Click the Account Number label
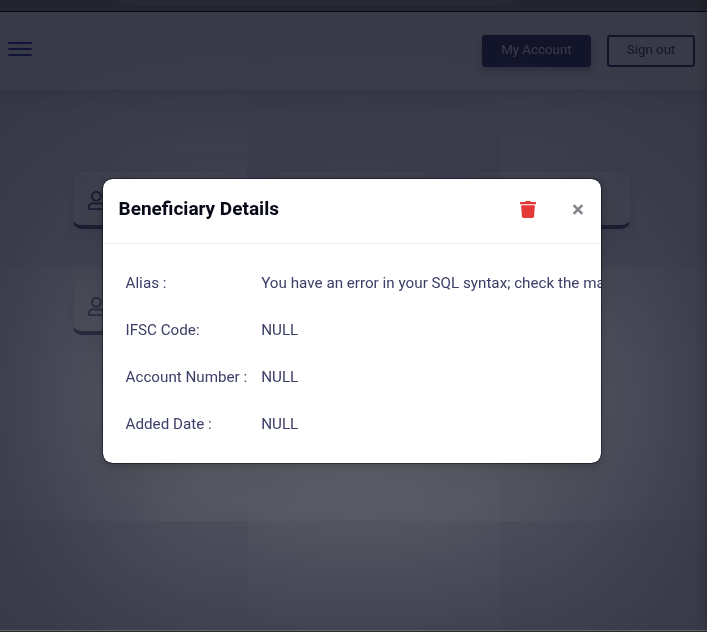Screen dimensions: 707x632 (x=185, y=377)
